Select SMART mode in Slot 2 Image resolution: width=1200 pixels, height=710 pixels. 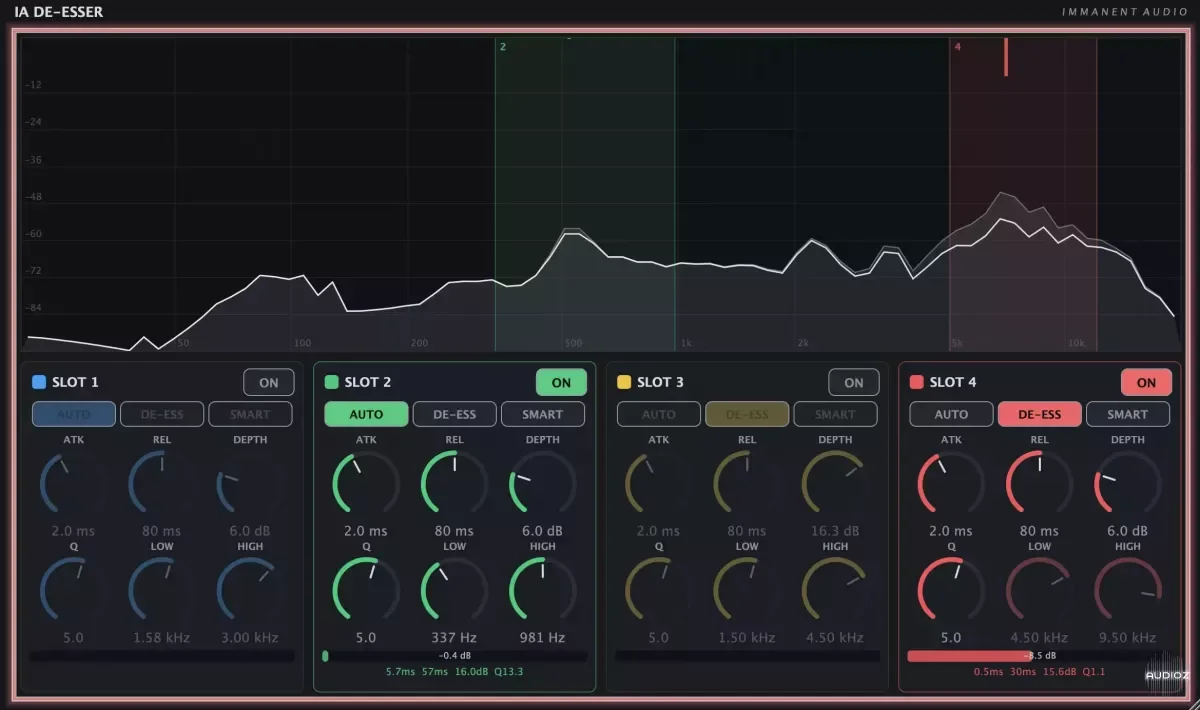pos(543,414)
